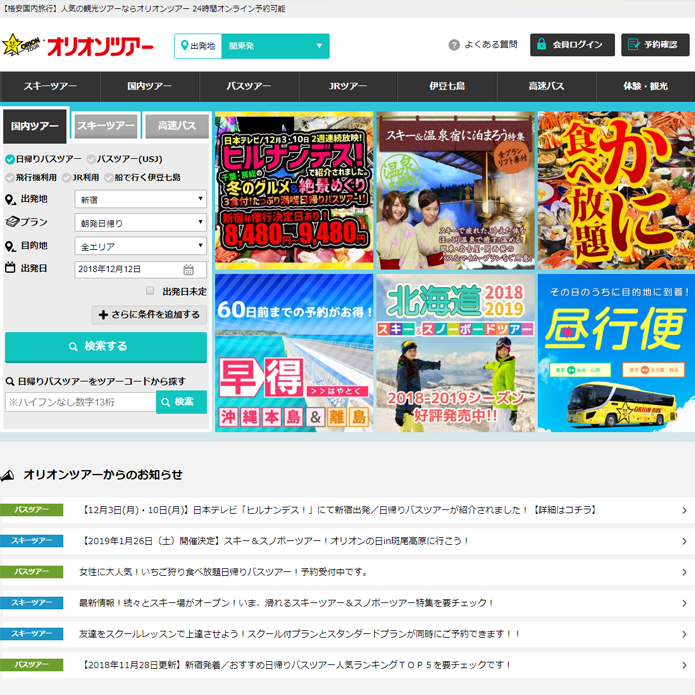Screen dimensions: 695x695
Task: Click the notepad icon on 予約確認
Action: point(634,44)
